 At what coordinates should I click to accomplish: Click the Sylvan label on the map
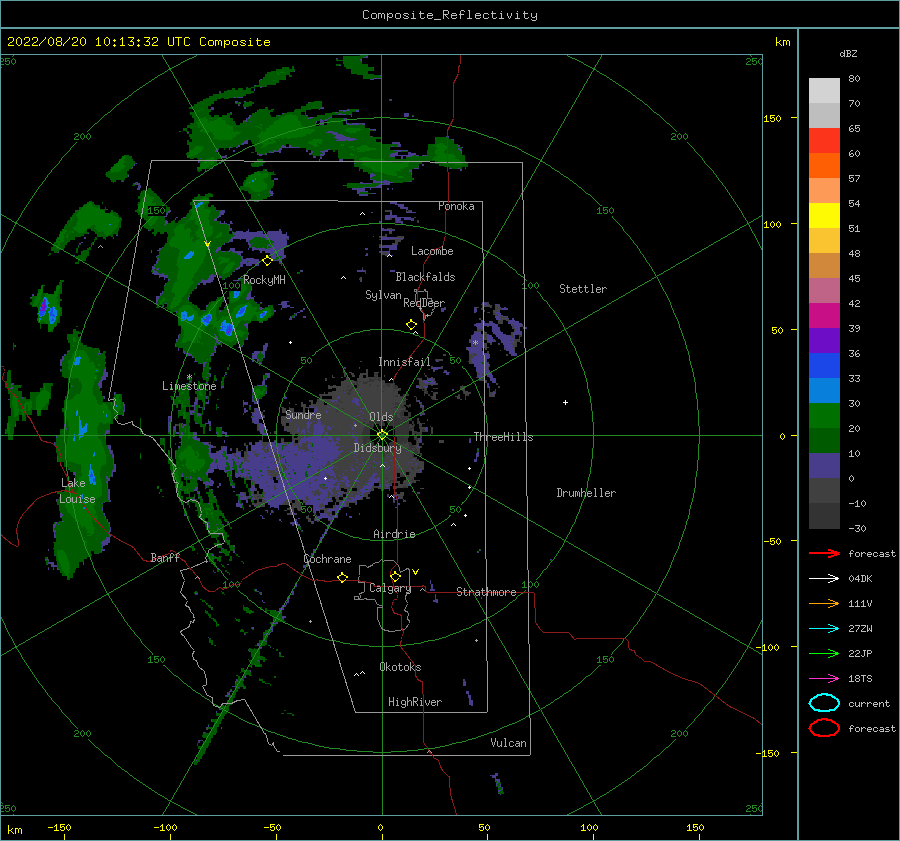pos(383,295)
